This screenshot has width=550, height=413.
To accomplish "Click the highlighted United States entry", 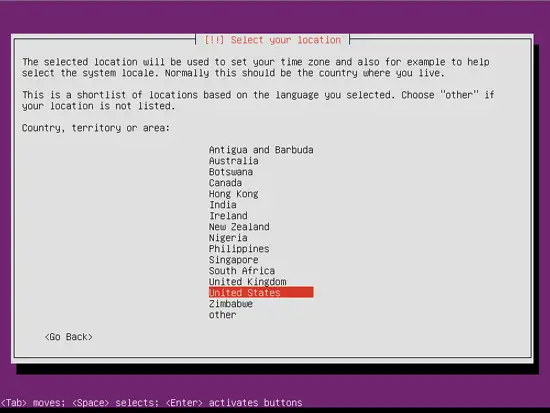I will (x=261, y=292).
